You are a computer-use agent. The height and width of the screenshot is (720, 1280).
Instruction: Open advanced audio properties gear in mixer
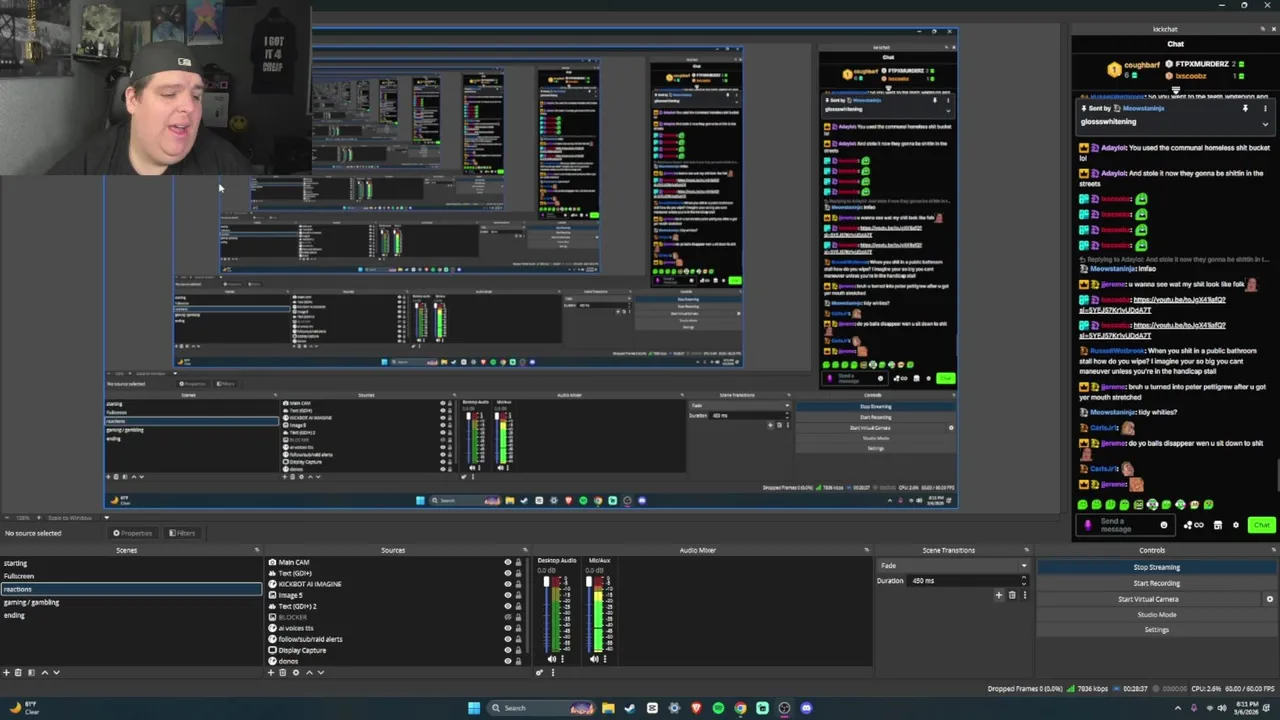pos(539,672)
